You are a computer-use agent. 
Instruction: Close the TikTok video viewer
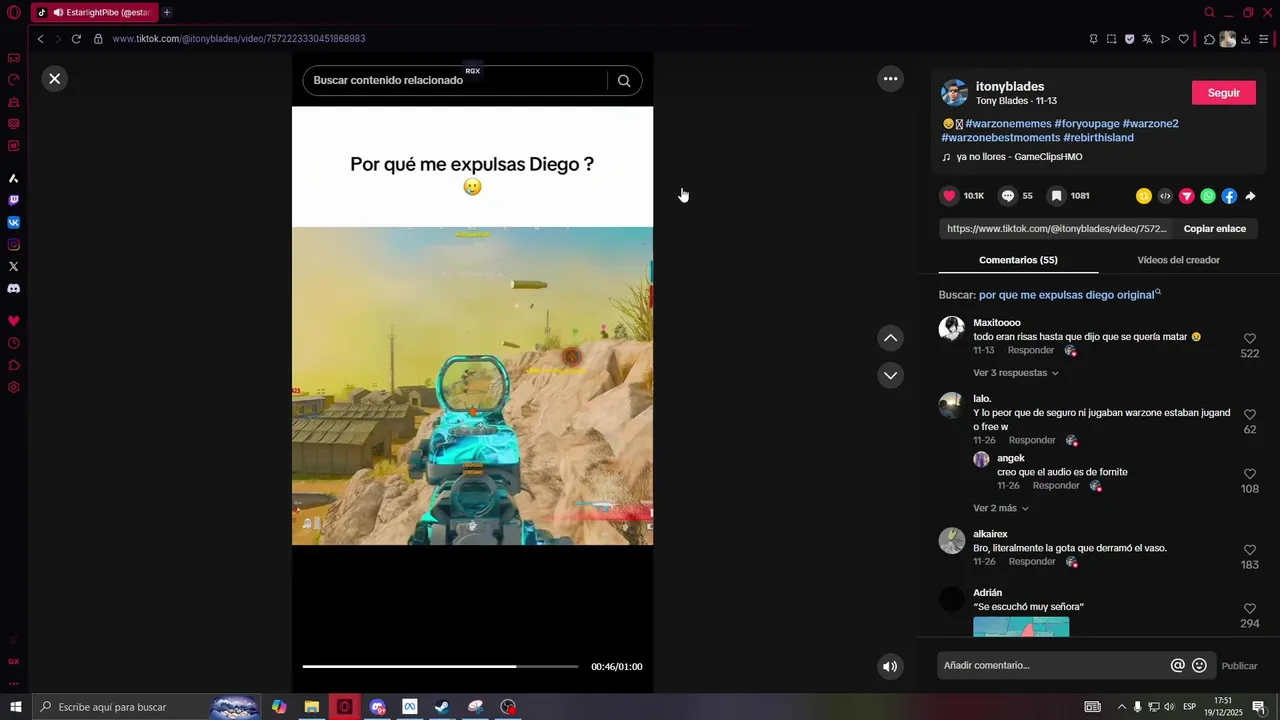(x=55, y=78)
